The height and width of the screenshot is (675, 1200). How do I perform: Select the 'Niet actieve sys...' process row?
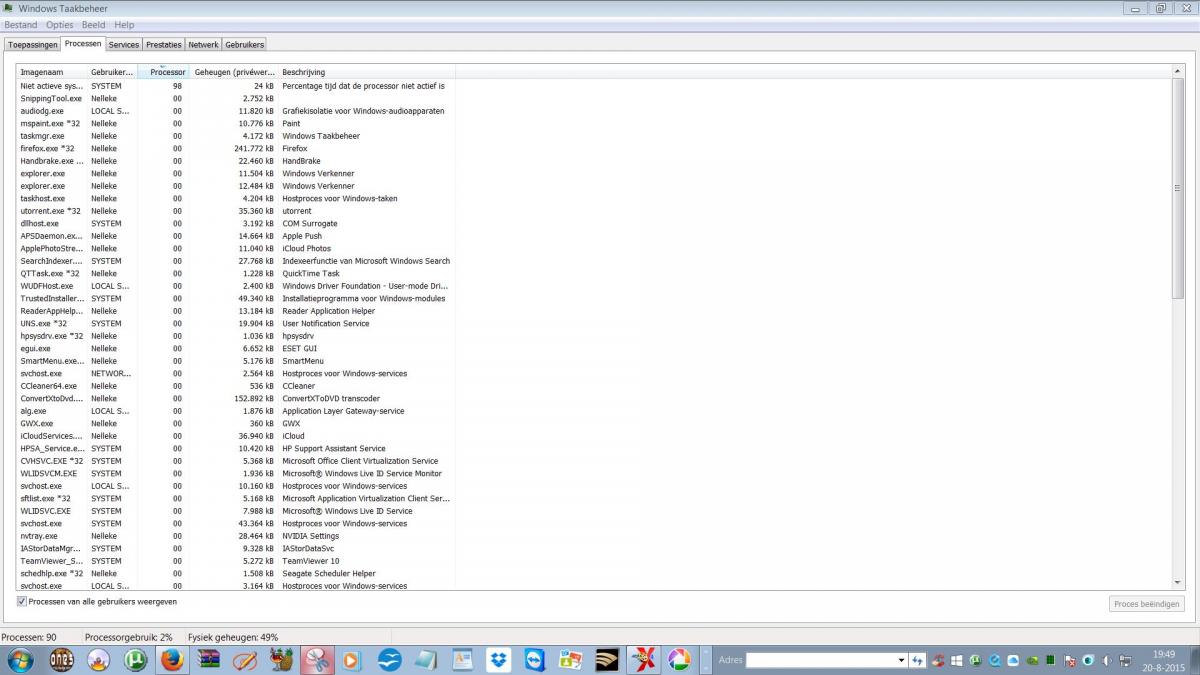[236, 86]
